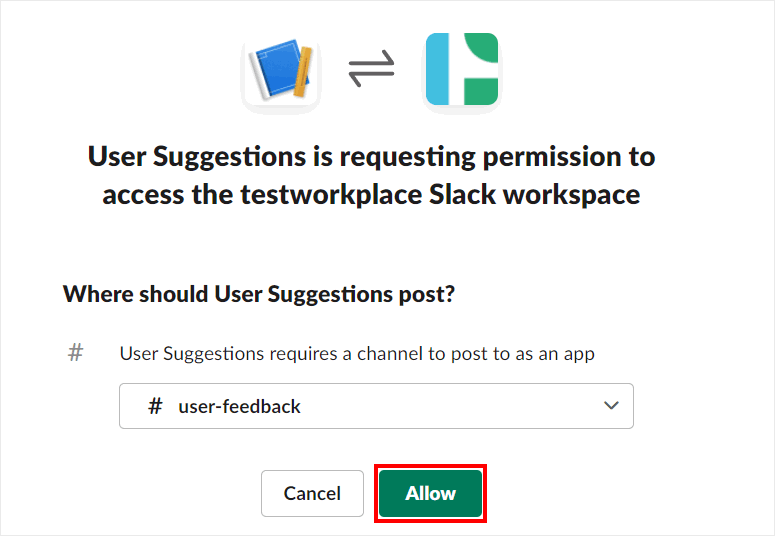Click the hash symbol inside the channel selector
This screenshot has height=536, width=775.
[x=155, y=406]
